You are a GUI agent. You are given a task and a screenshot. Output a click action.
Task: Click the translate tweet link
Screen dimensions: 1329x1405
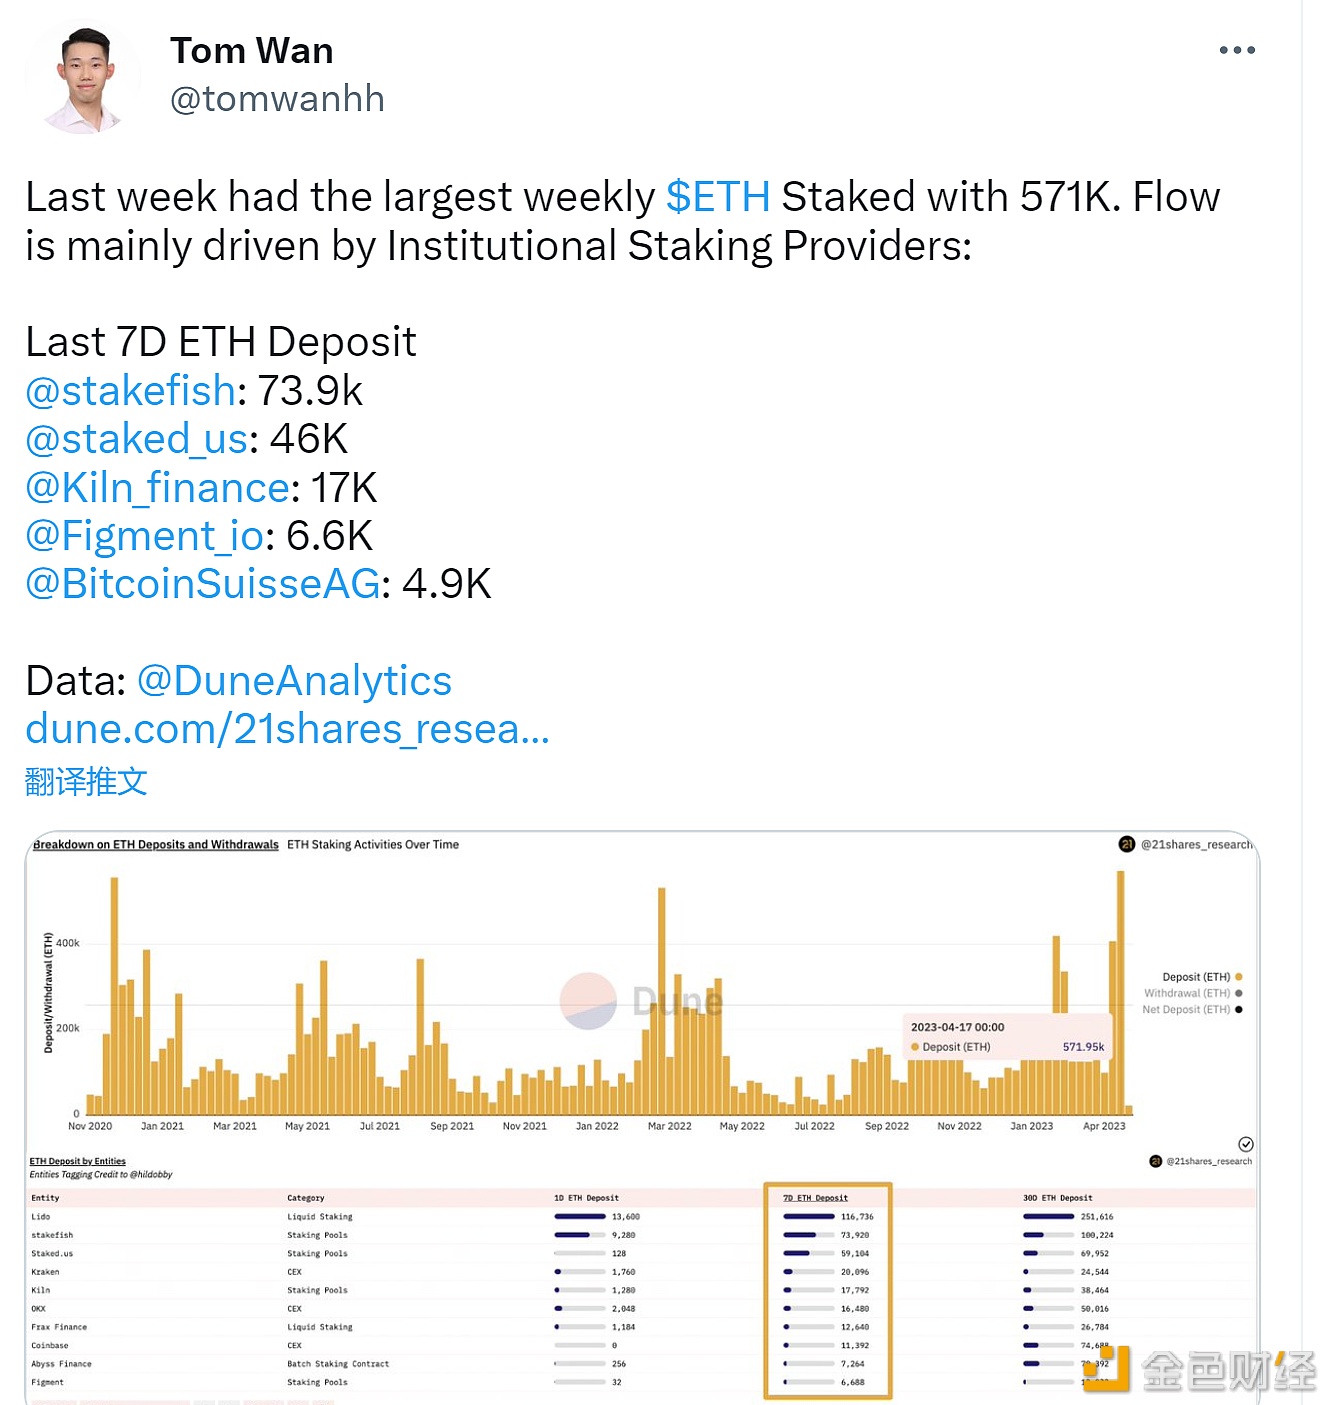(x=86, y=781)
